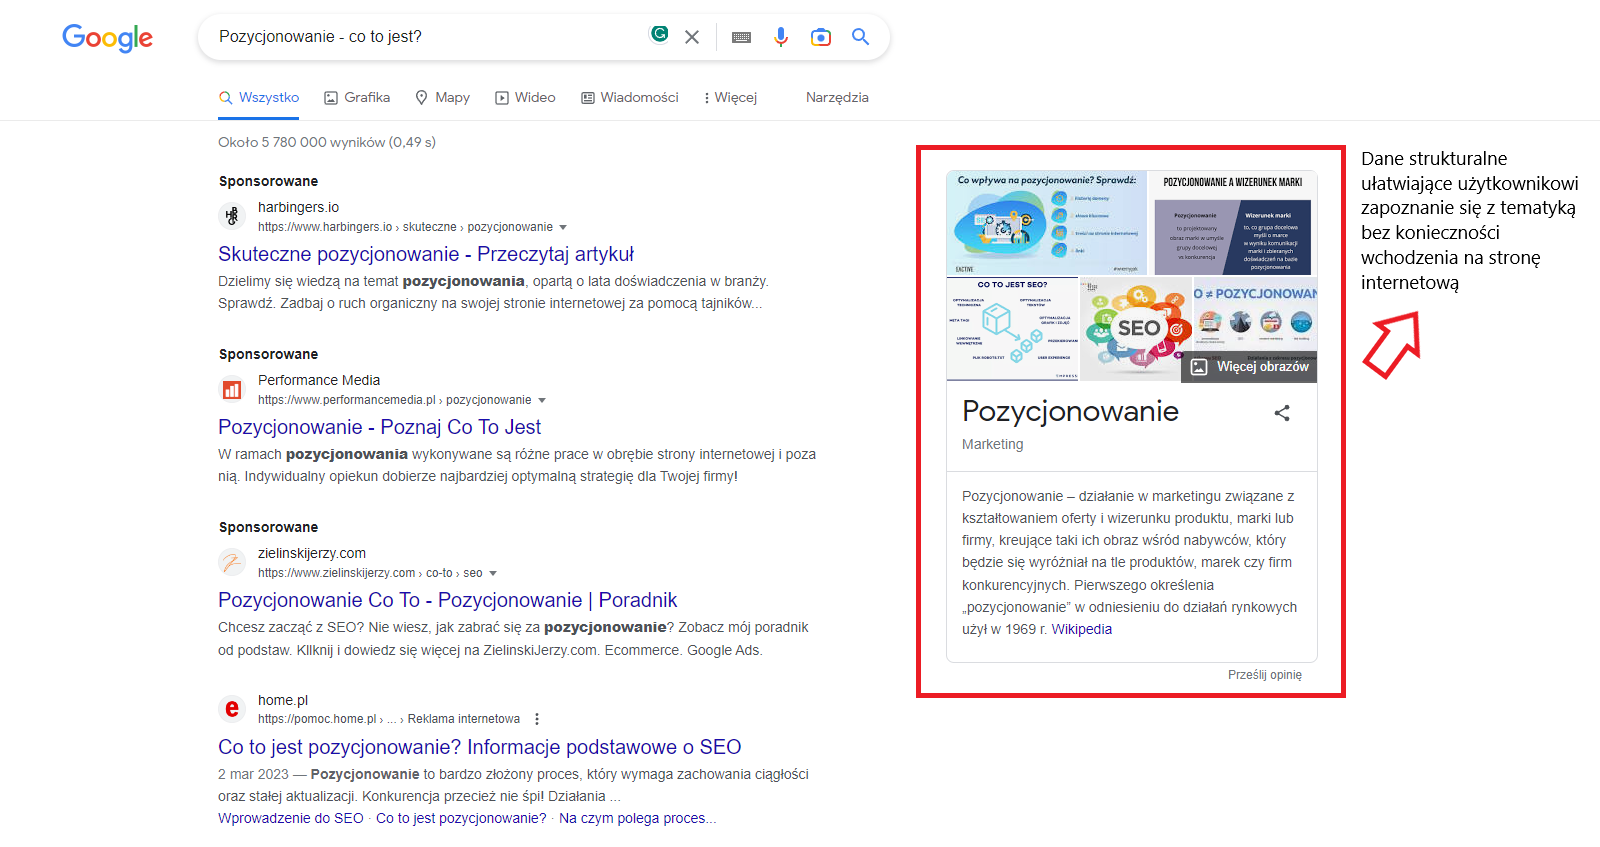Open 'Skuteczne pozycjonowanie - Przeczytaj artykuł' result

[426, 254]
